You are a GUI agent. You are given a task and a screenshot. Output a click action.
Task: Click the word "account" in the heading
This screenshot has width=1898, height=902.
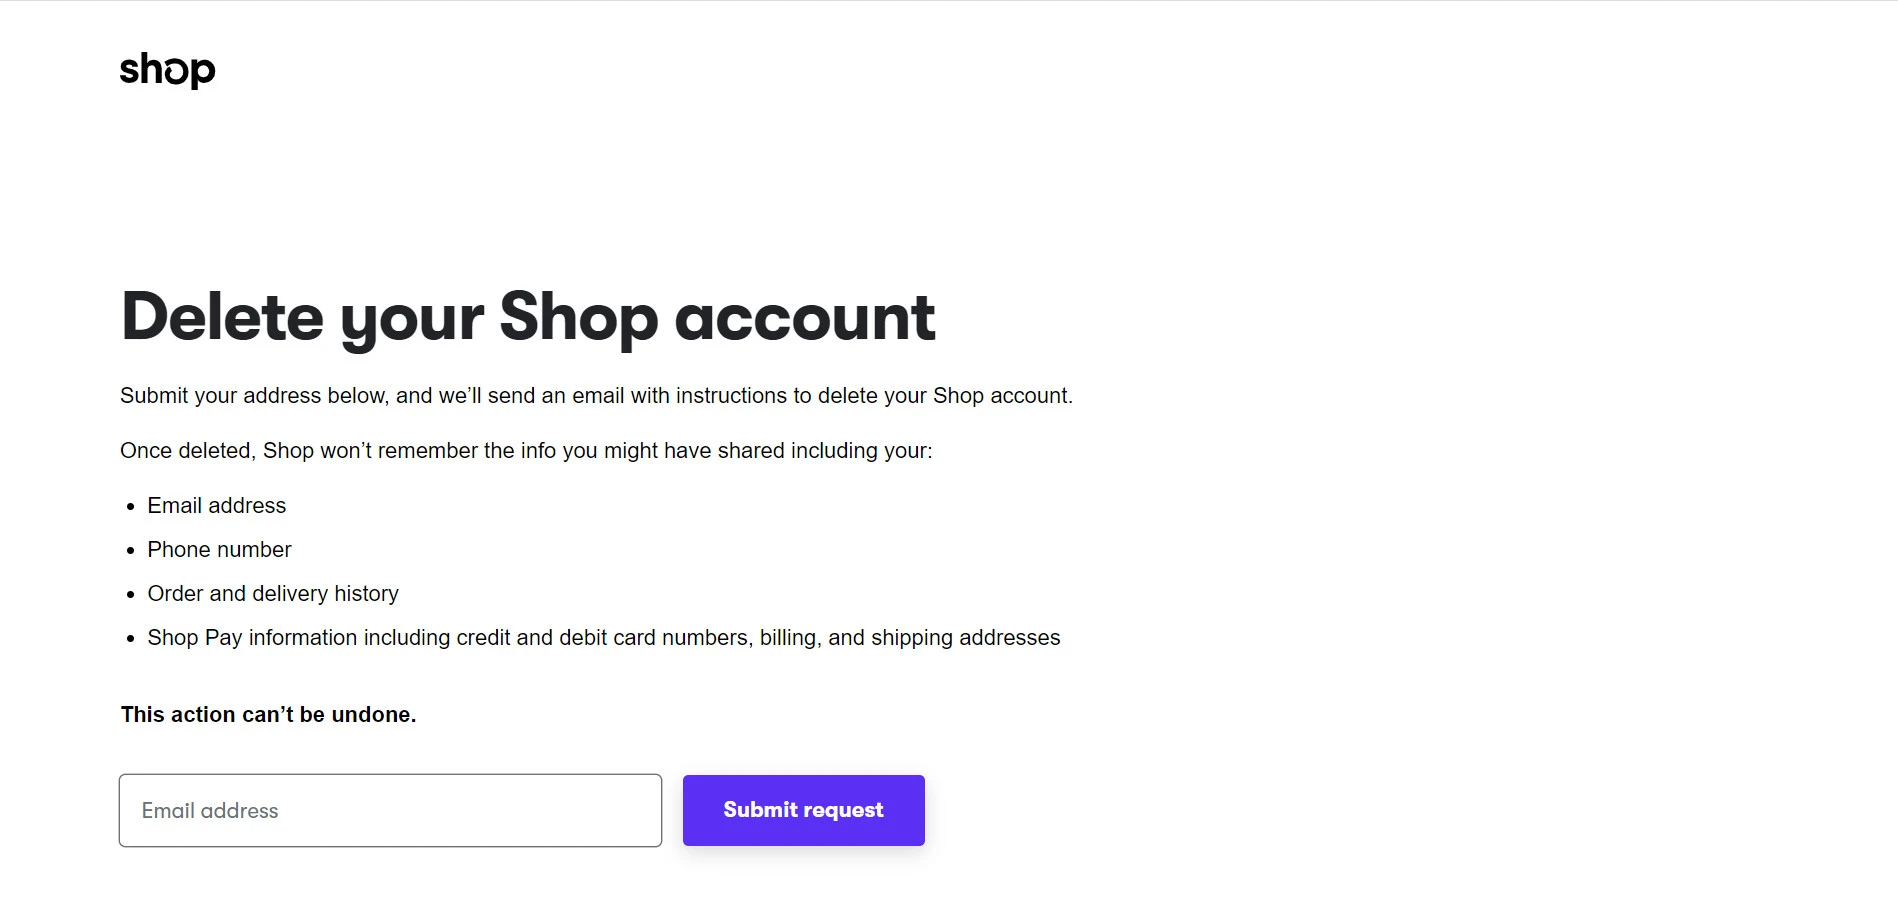805,317
